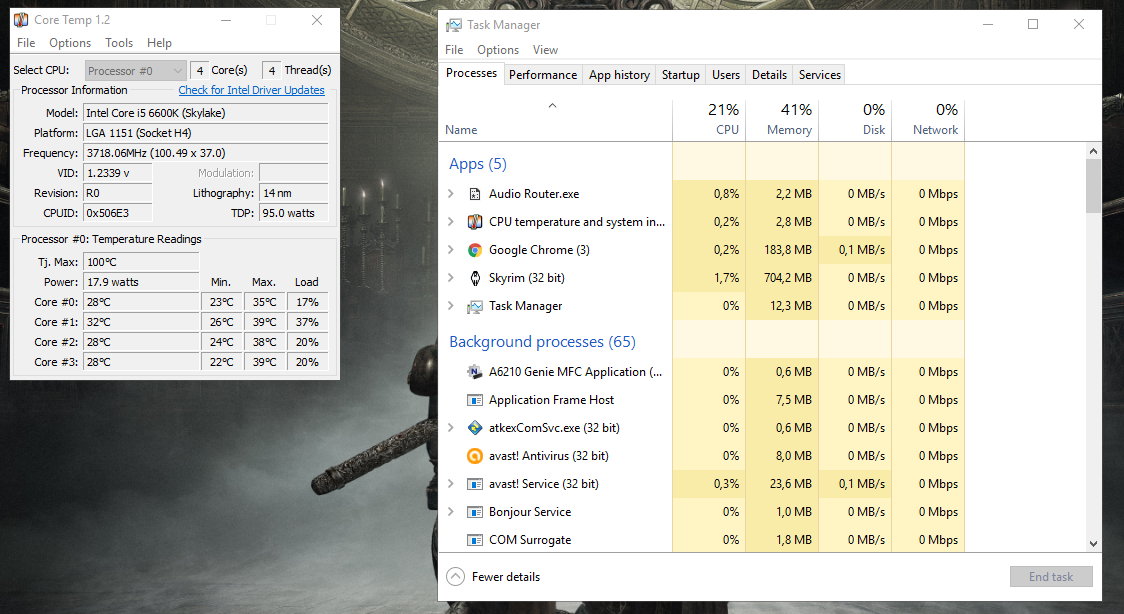Click the Tj. Max value 100°C
Viewport: 1124px width, 614px height.
[x=141, y=262]
